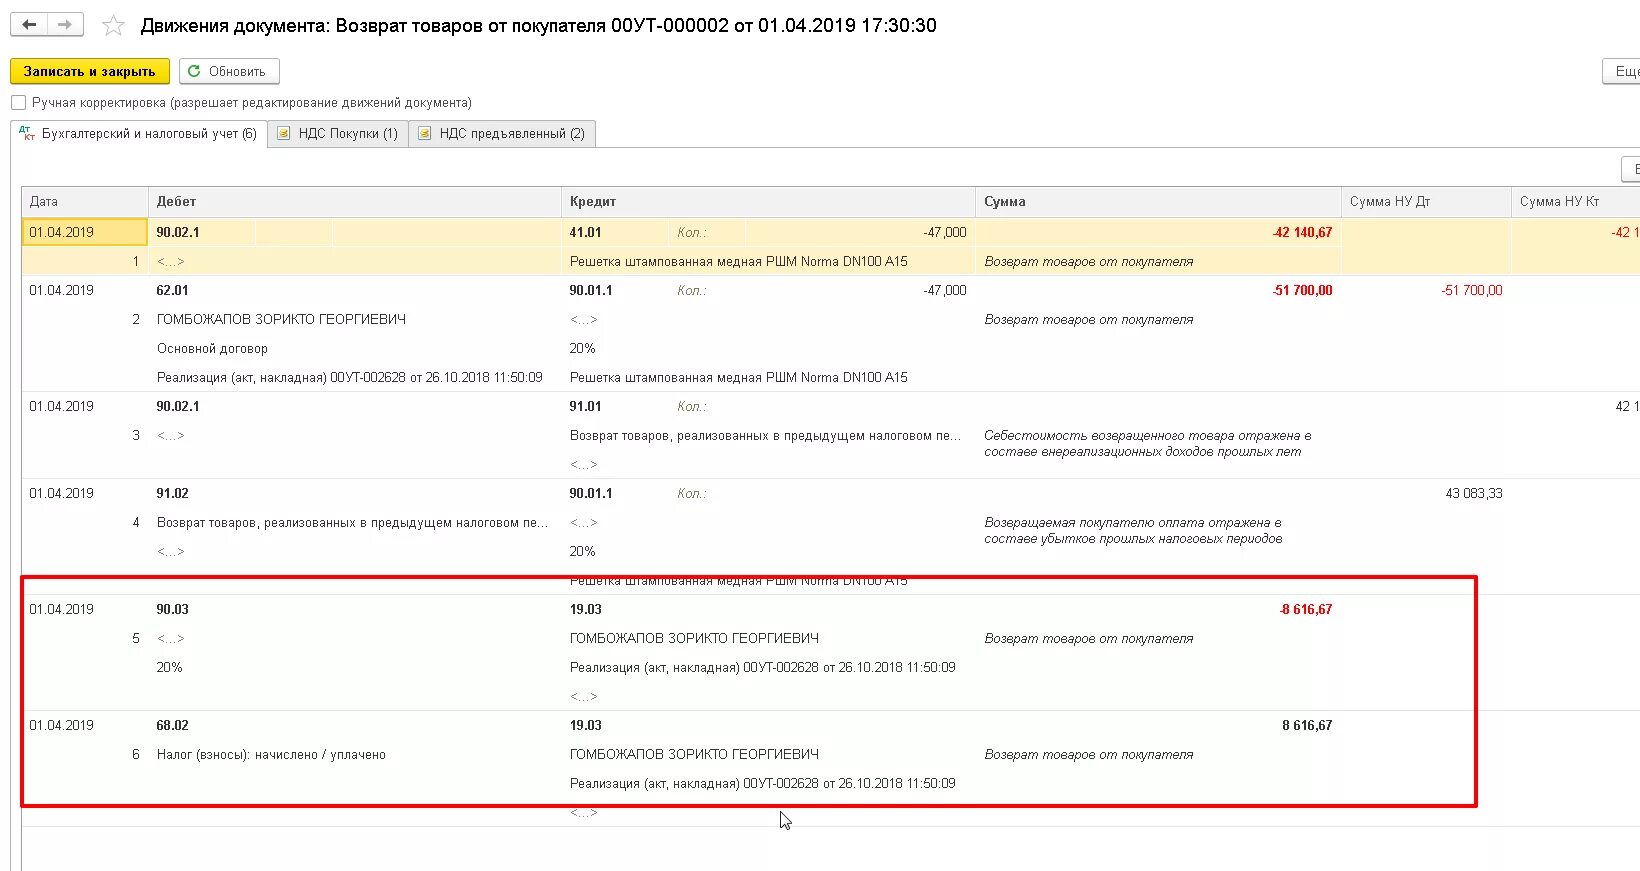Select debit account 62.01 cell

[x=172, y=290]
